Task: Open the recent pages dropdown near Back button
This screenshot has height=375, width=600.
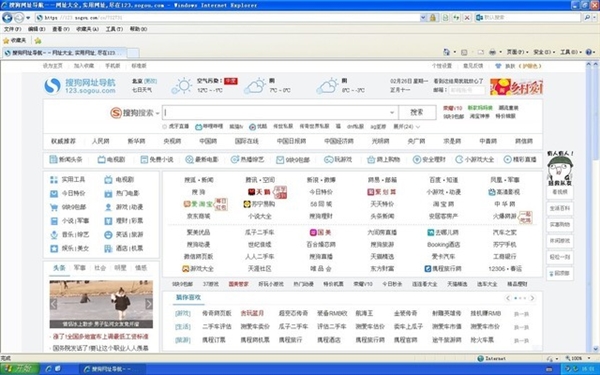Action: 28,18
